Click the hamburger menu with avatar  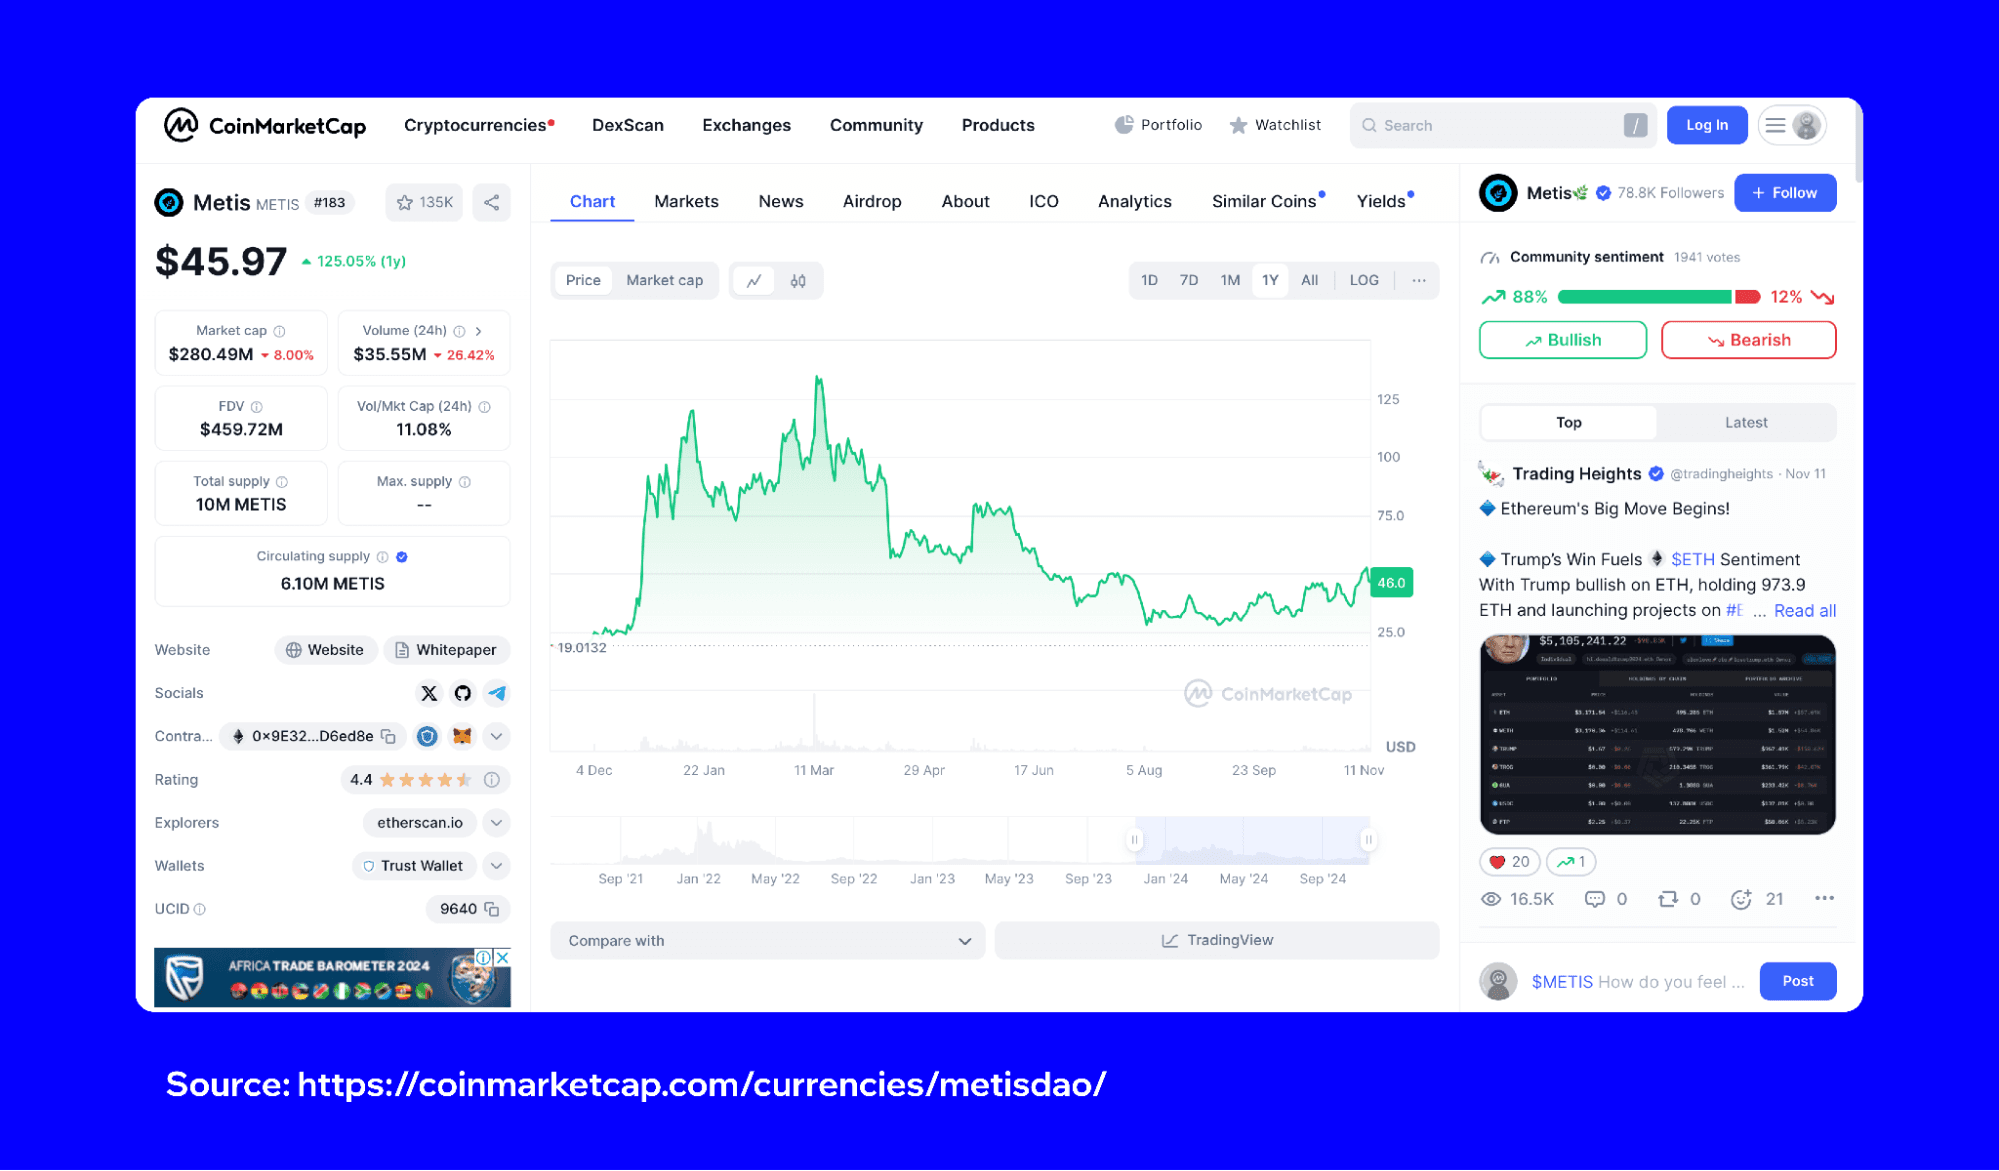click(1792, 125)
